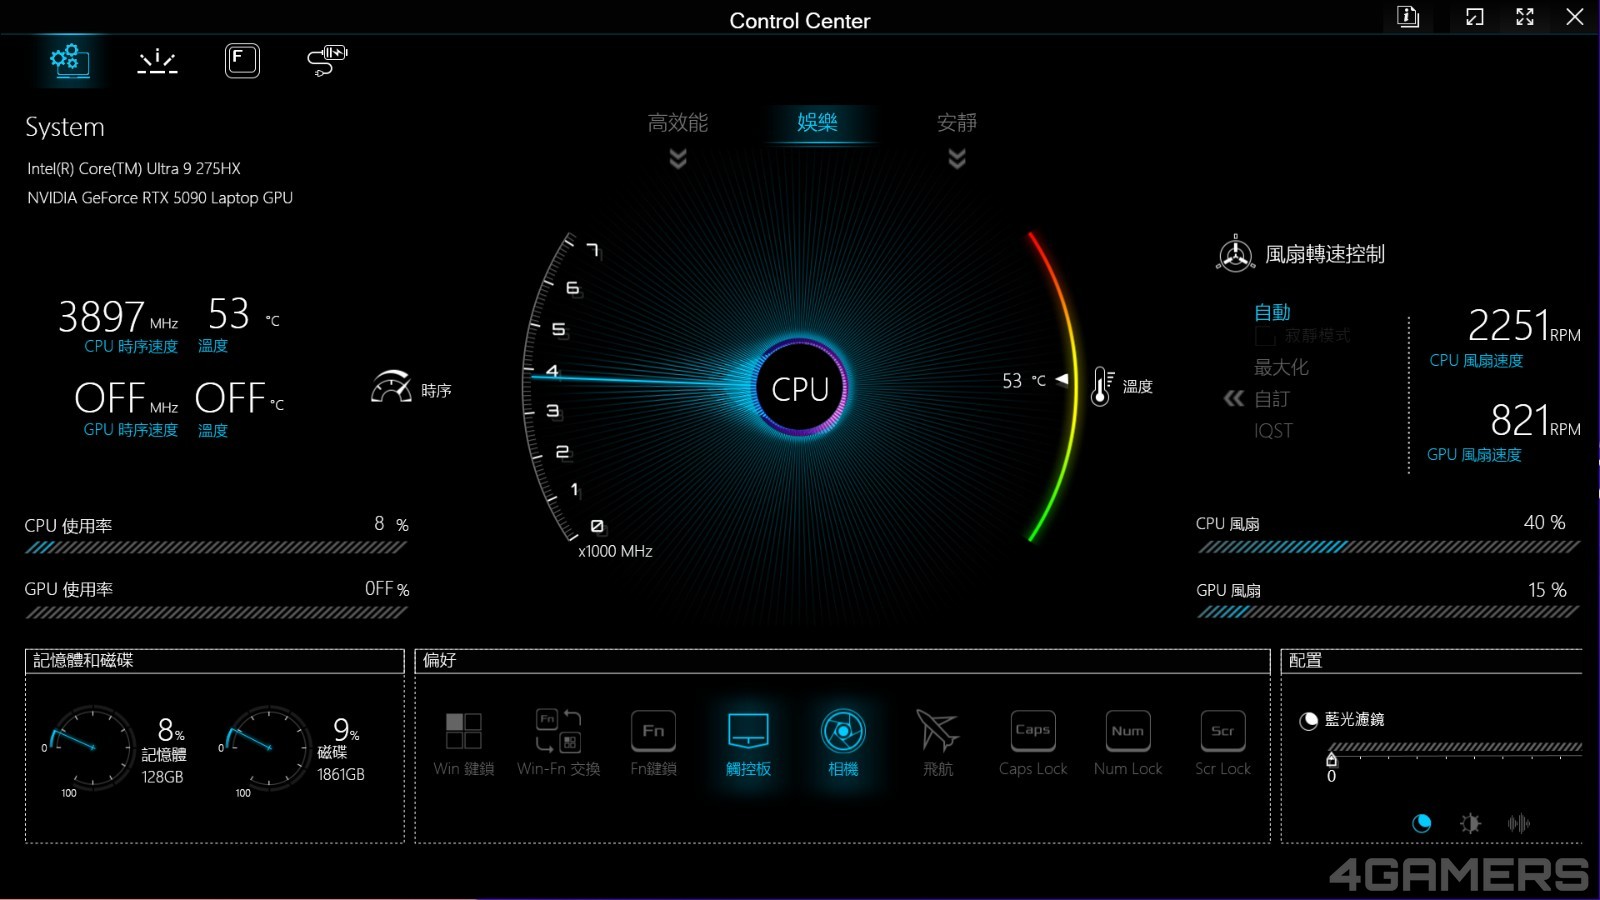Select the blue light filter configuration icon
This screenshot has width=1600, height=900.
point(1421,823)
